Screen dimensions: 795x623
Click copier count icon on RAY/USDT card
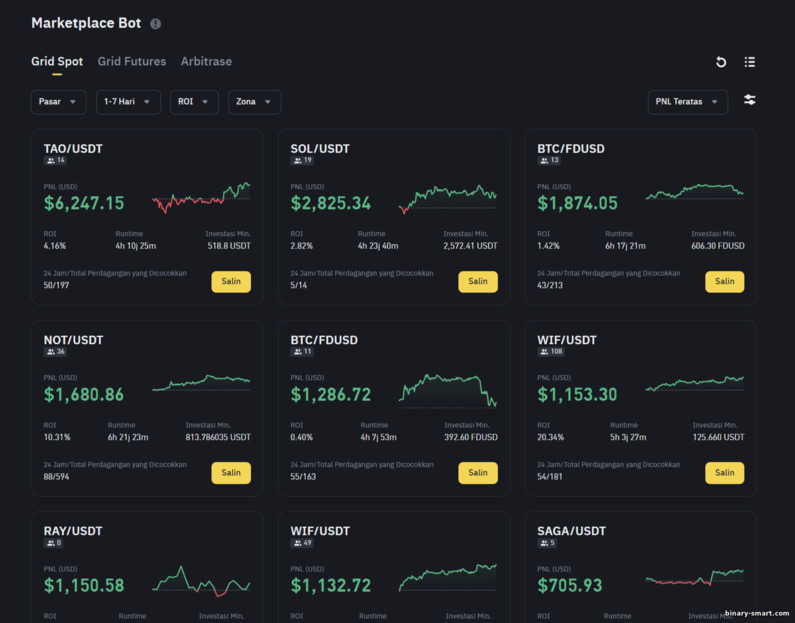(x=51, y=543)
